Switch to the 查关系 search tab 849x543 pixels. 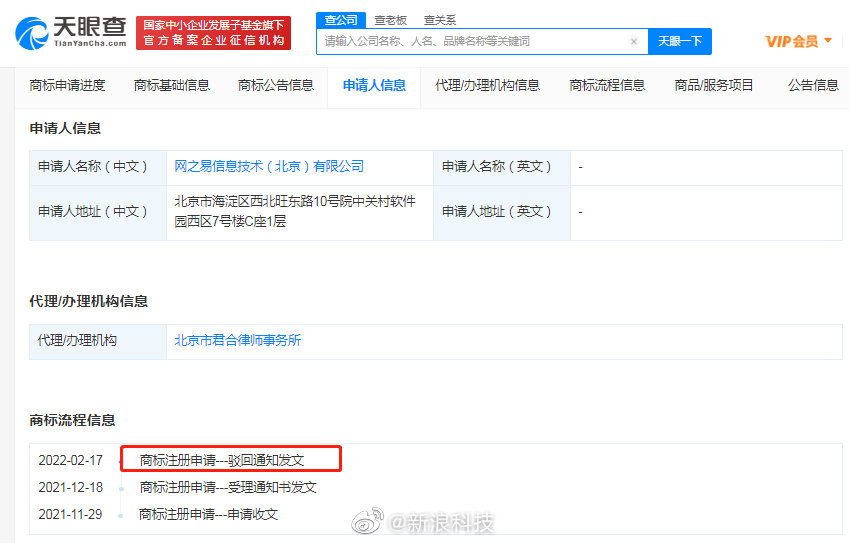[439, 20]
